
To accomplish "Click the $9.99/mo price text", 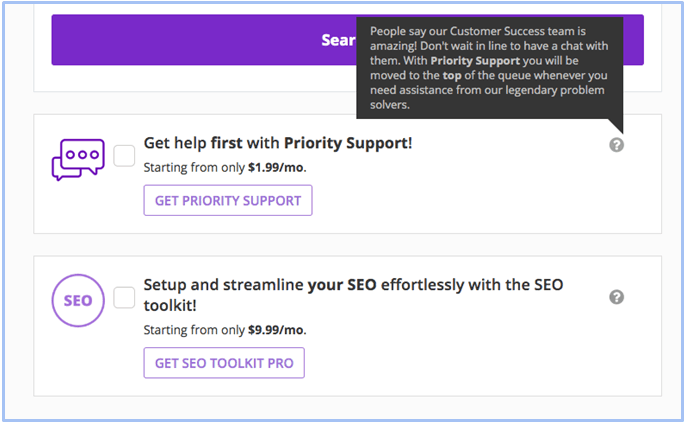I will click(276, 330).
